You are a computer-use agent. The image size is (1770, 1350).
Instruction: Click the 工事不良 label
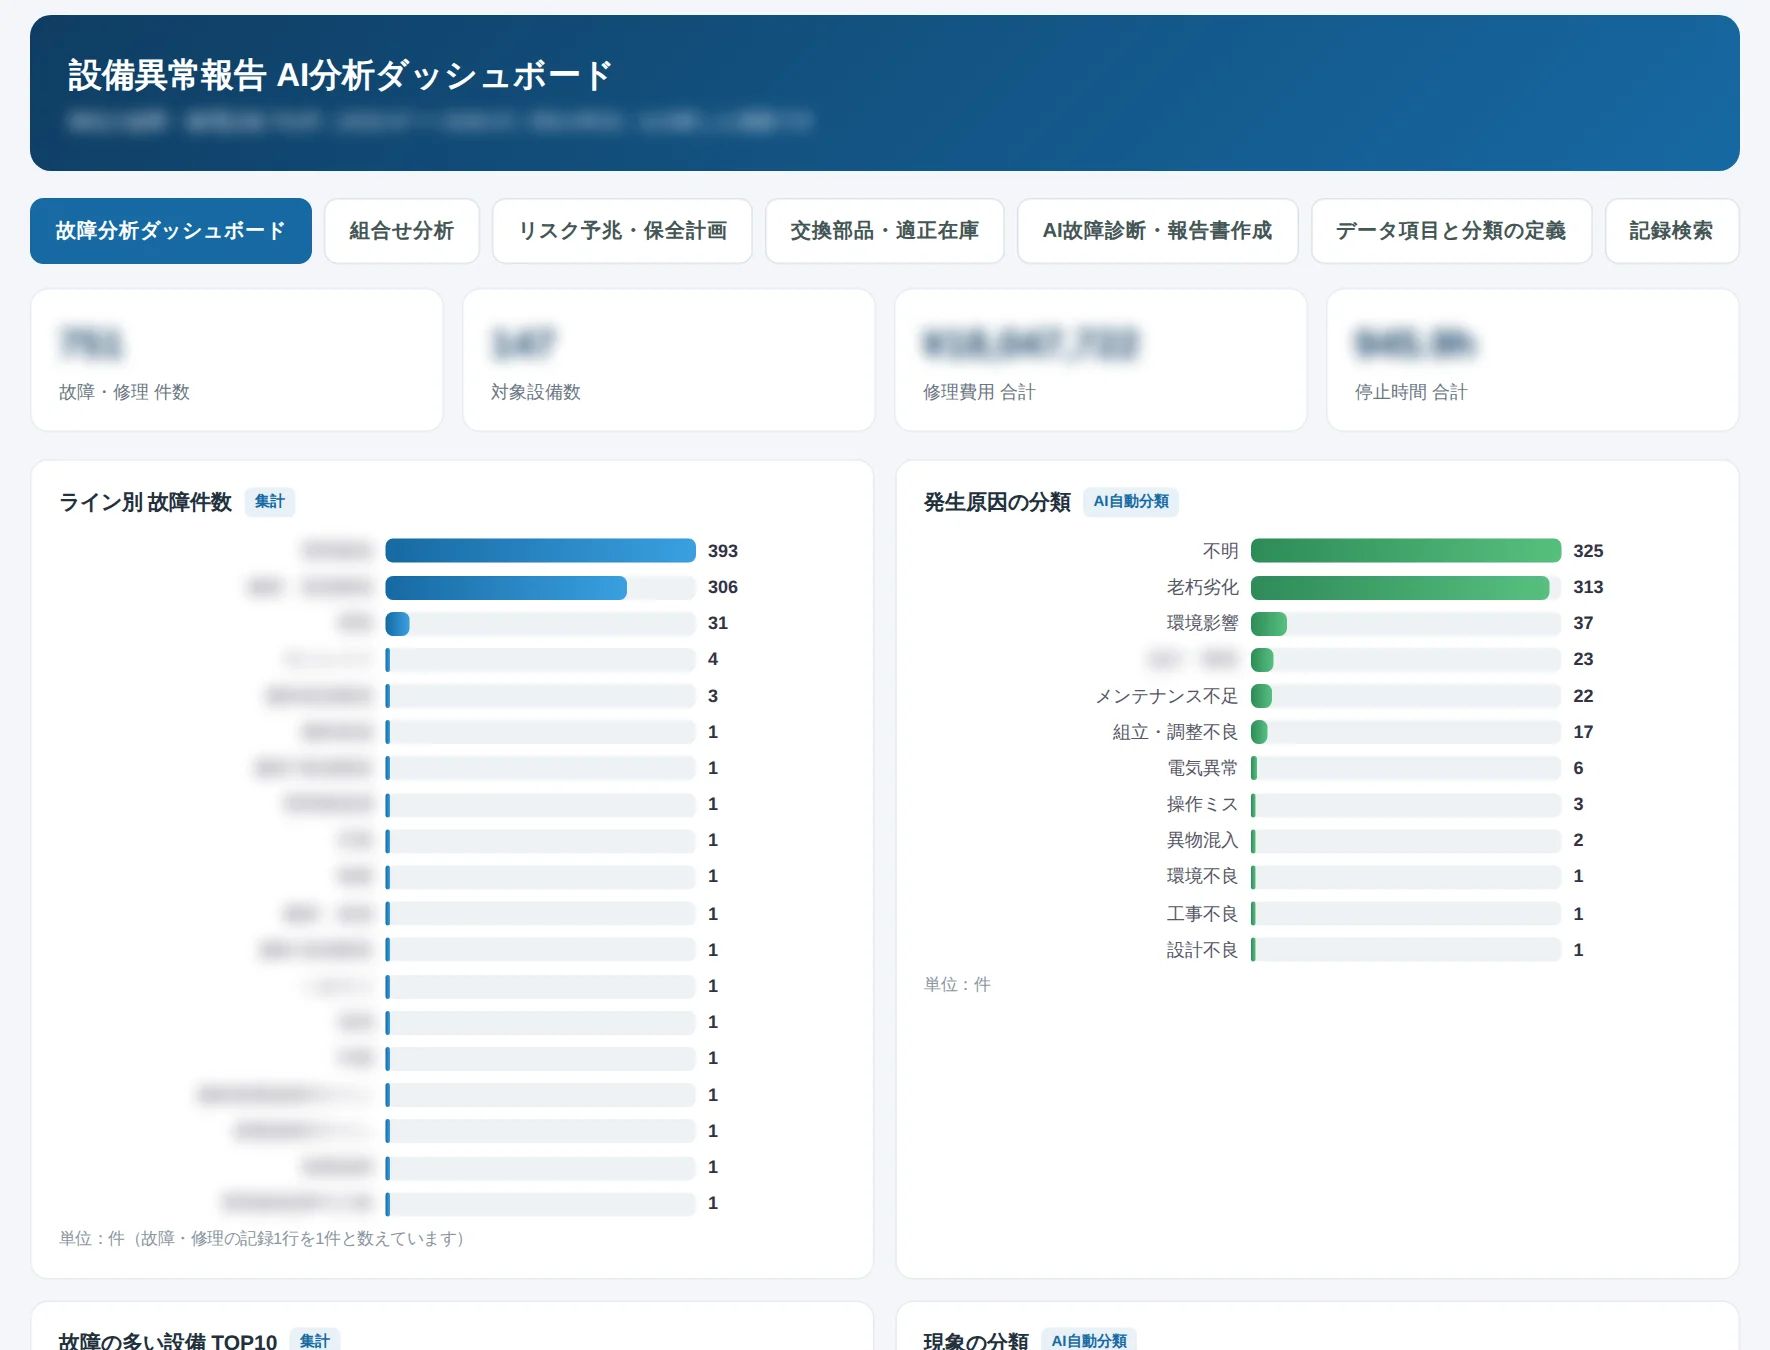coord(1202,914)
